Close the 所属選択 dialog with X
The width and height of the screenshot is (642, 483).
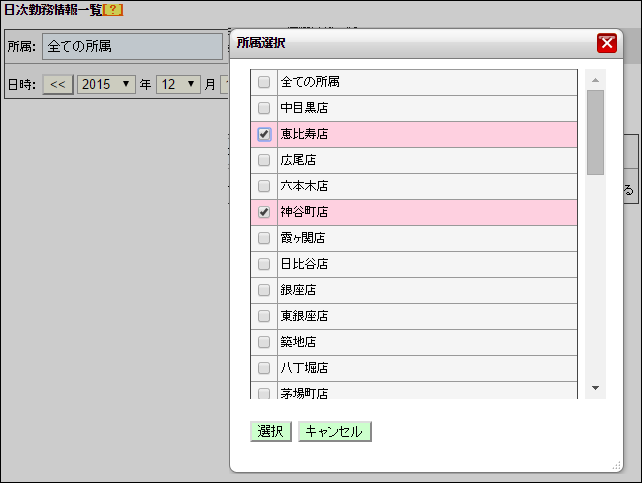[607, 43]
